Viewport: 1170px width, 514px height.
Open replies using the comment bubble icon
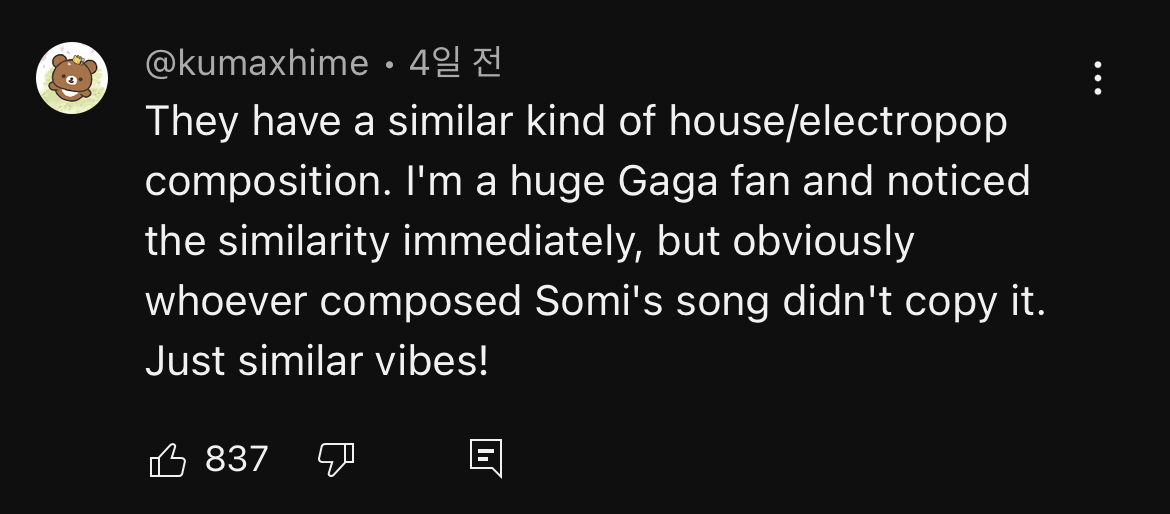tap(485, 458)
